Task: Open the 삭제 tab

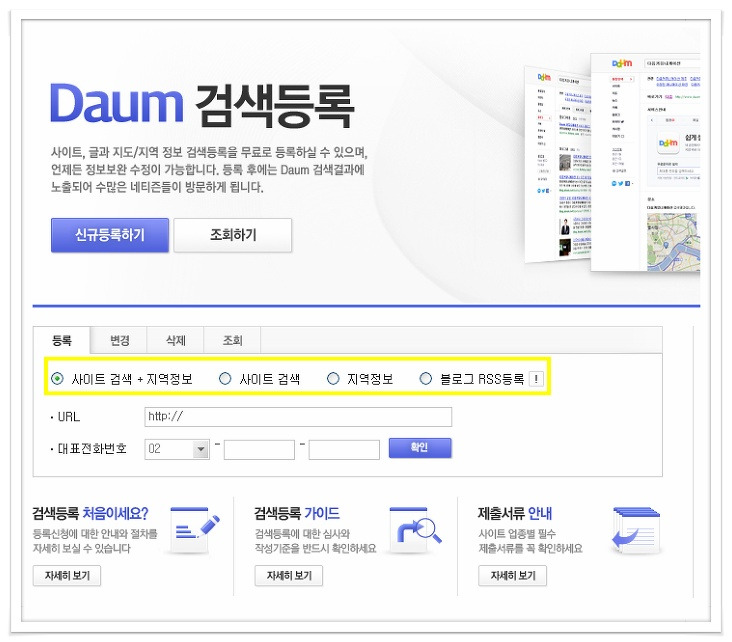Action: pyautogui.click(x=176, y=340)
